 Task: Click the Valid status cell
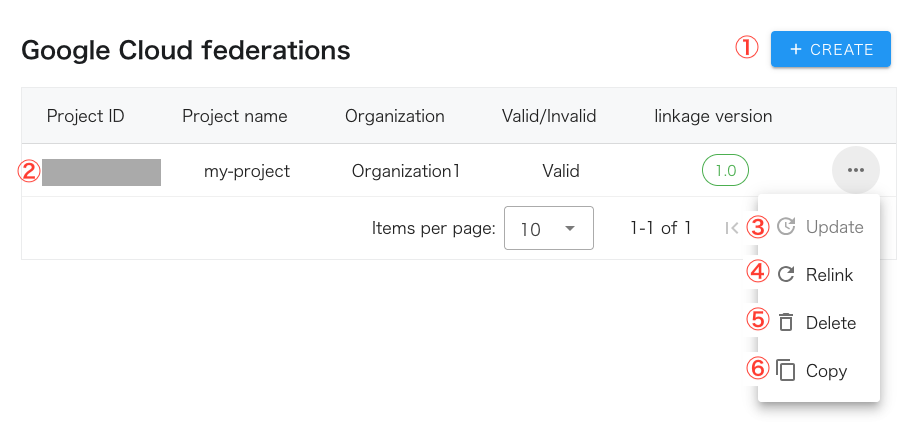(x=561, y=171)
